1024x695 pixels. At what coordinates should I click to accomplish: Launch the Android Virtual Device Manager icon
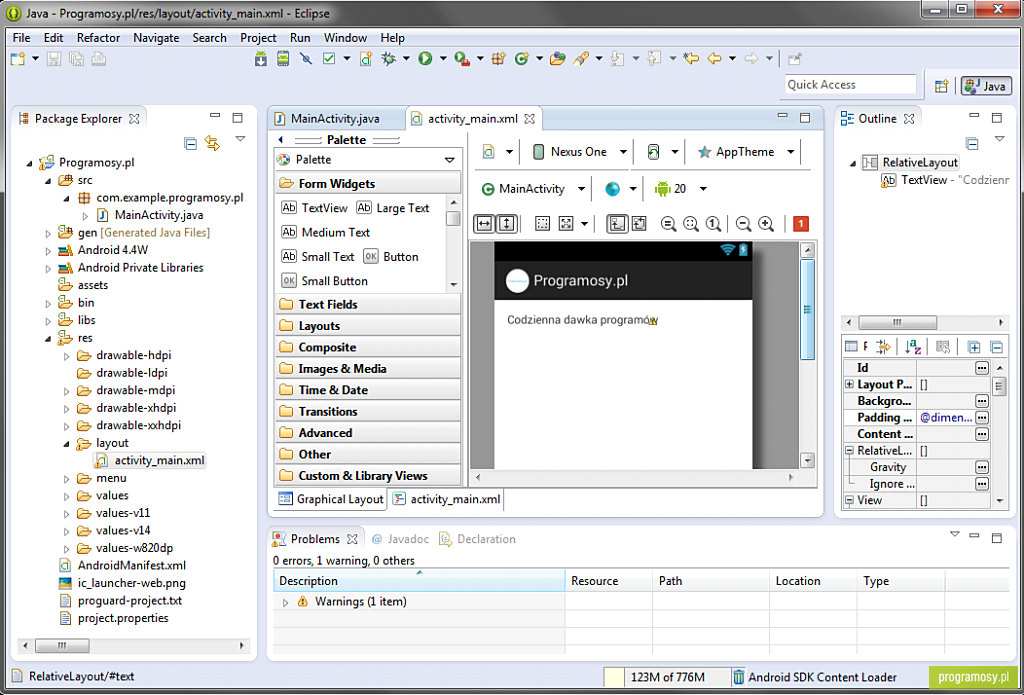283,59
